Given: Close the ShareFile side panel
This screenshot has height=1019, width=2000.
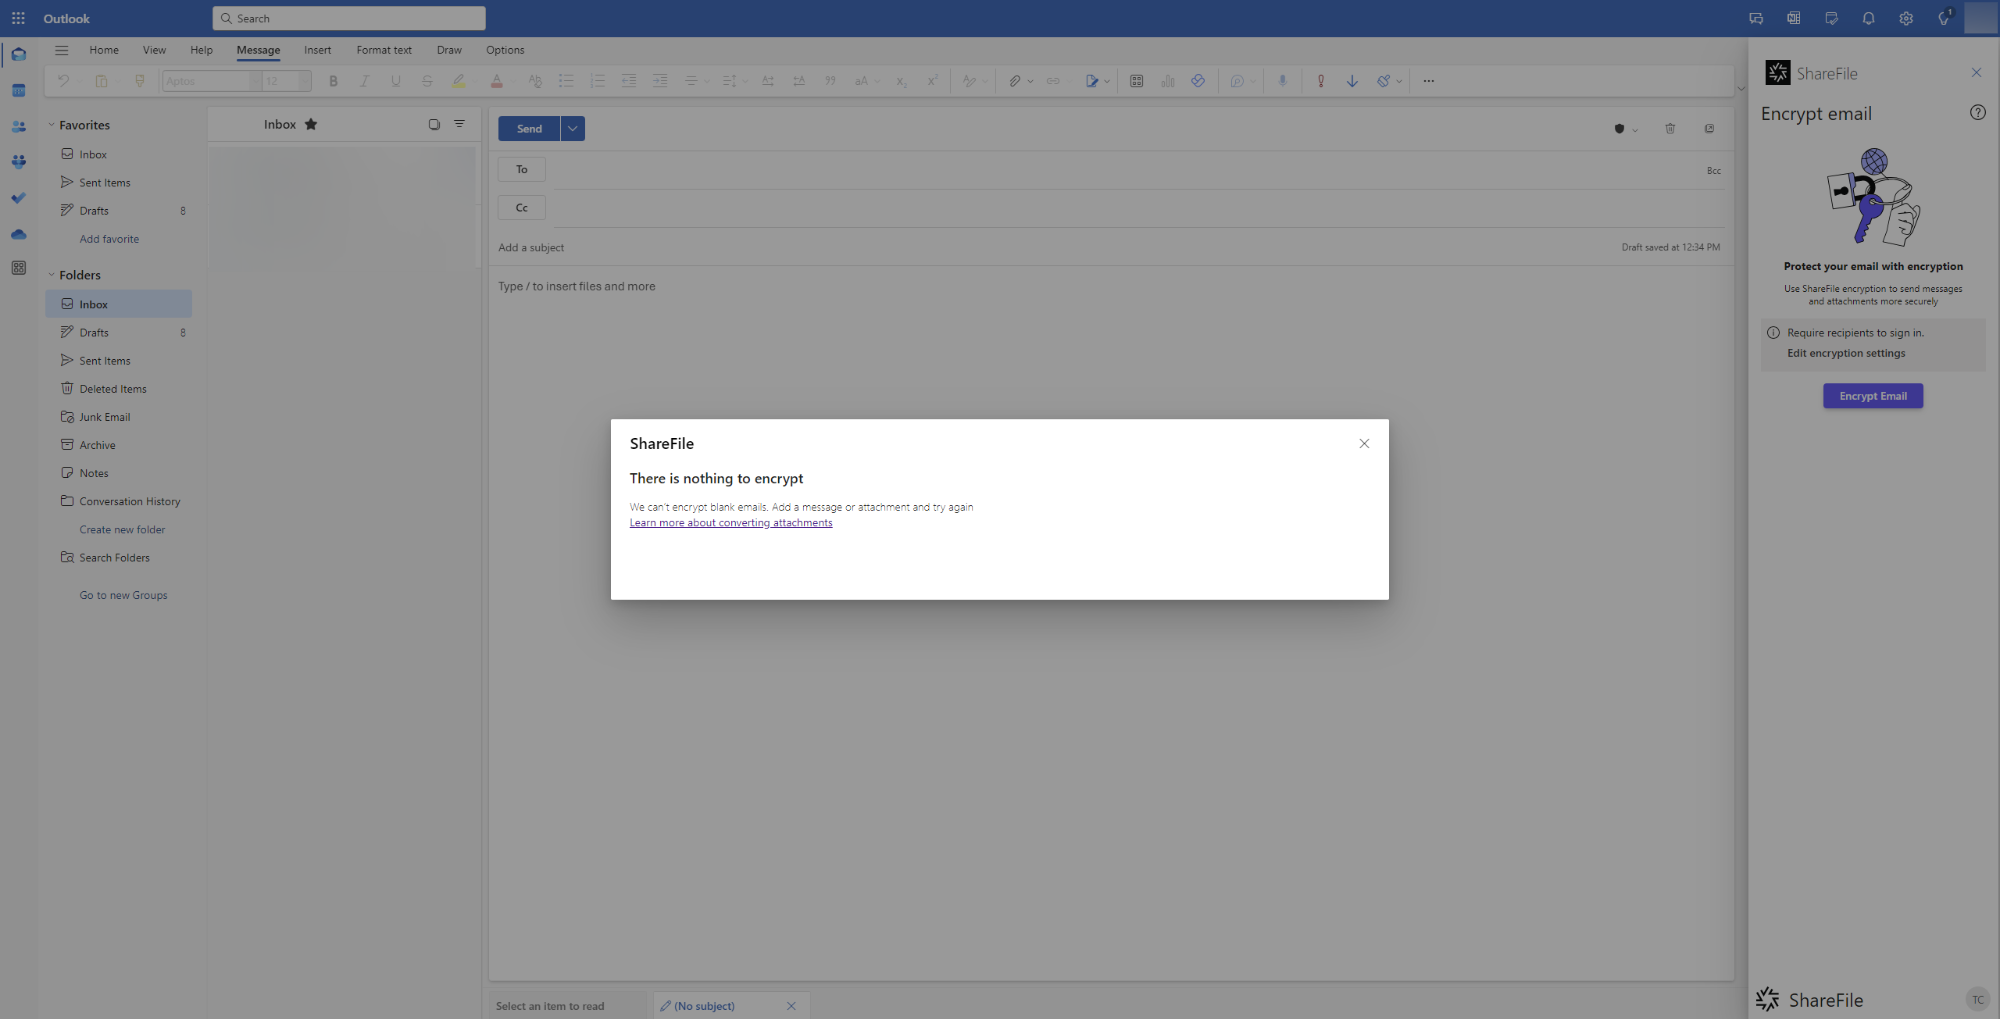Looking at the screenshot, I should (x=1976, y=72).
